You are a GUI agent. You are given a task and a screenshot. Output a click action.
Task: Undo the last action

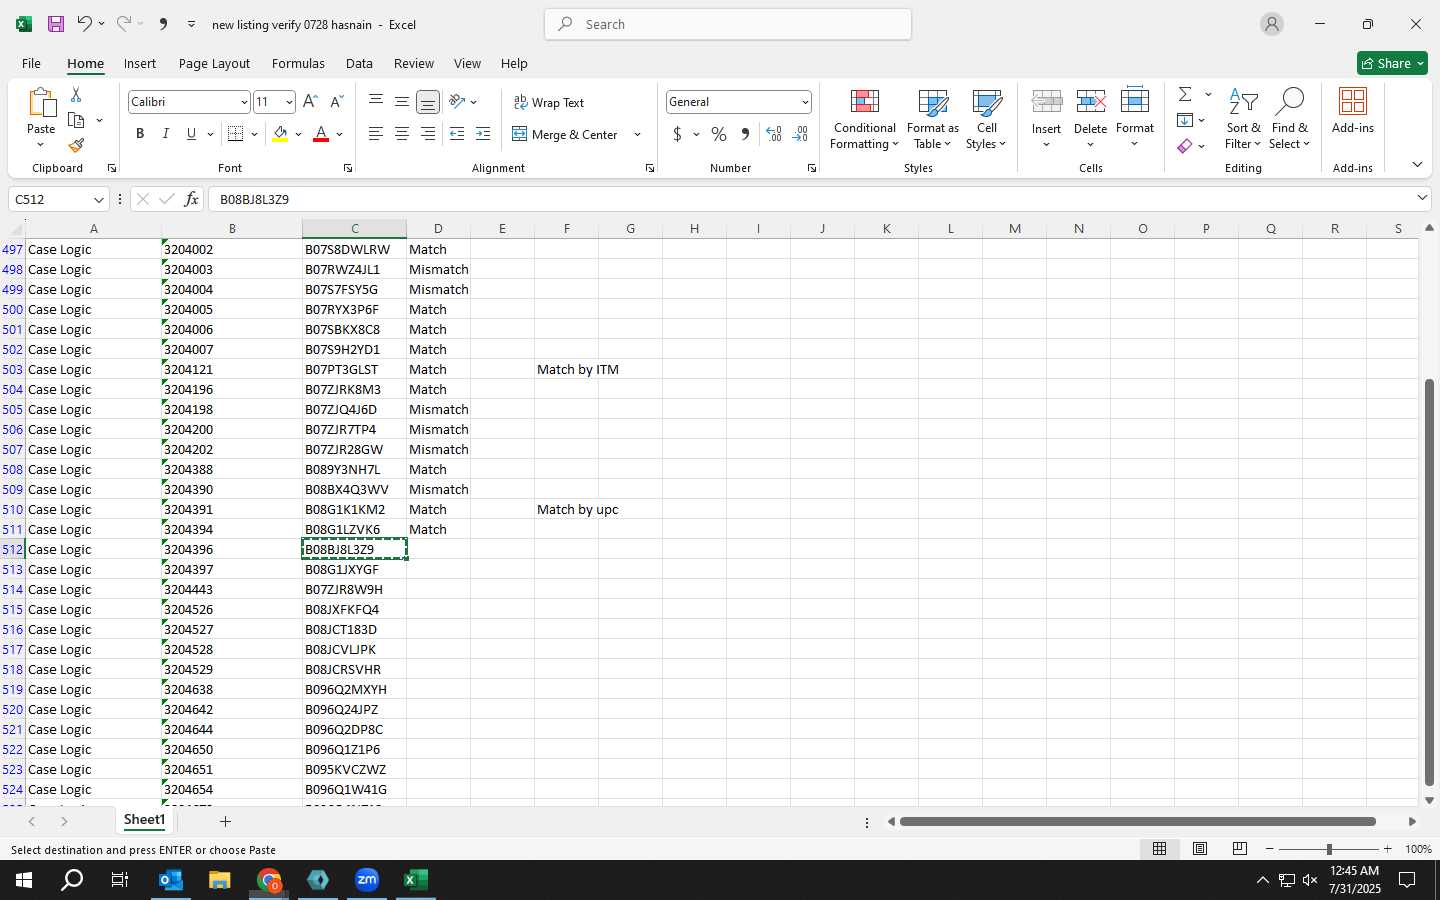pos(84,24)
